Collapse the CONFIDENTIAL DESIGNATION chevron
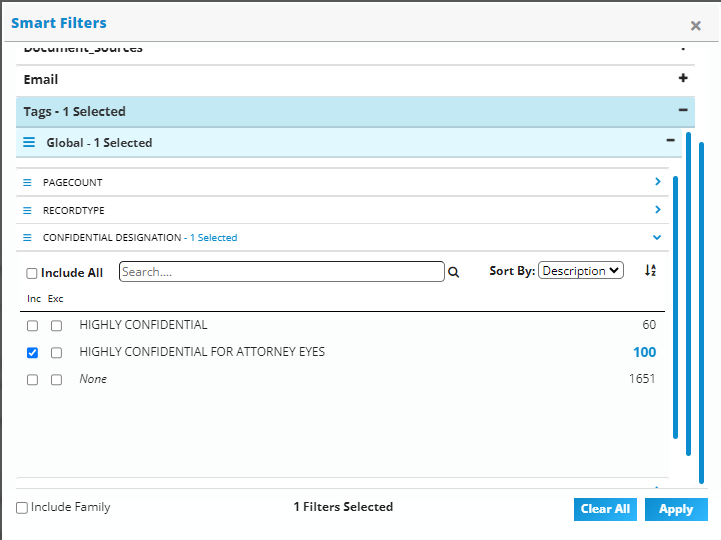 (657, 238)
